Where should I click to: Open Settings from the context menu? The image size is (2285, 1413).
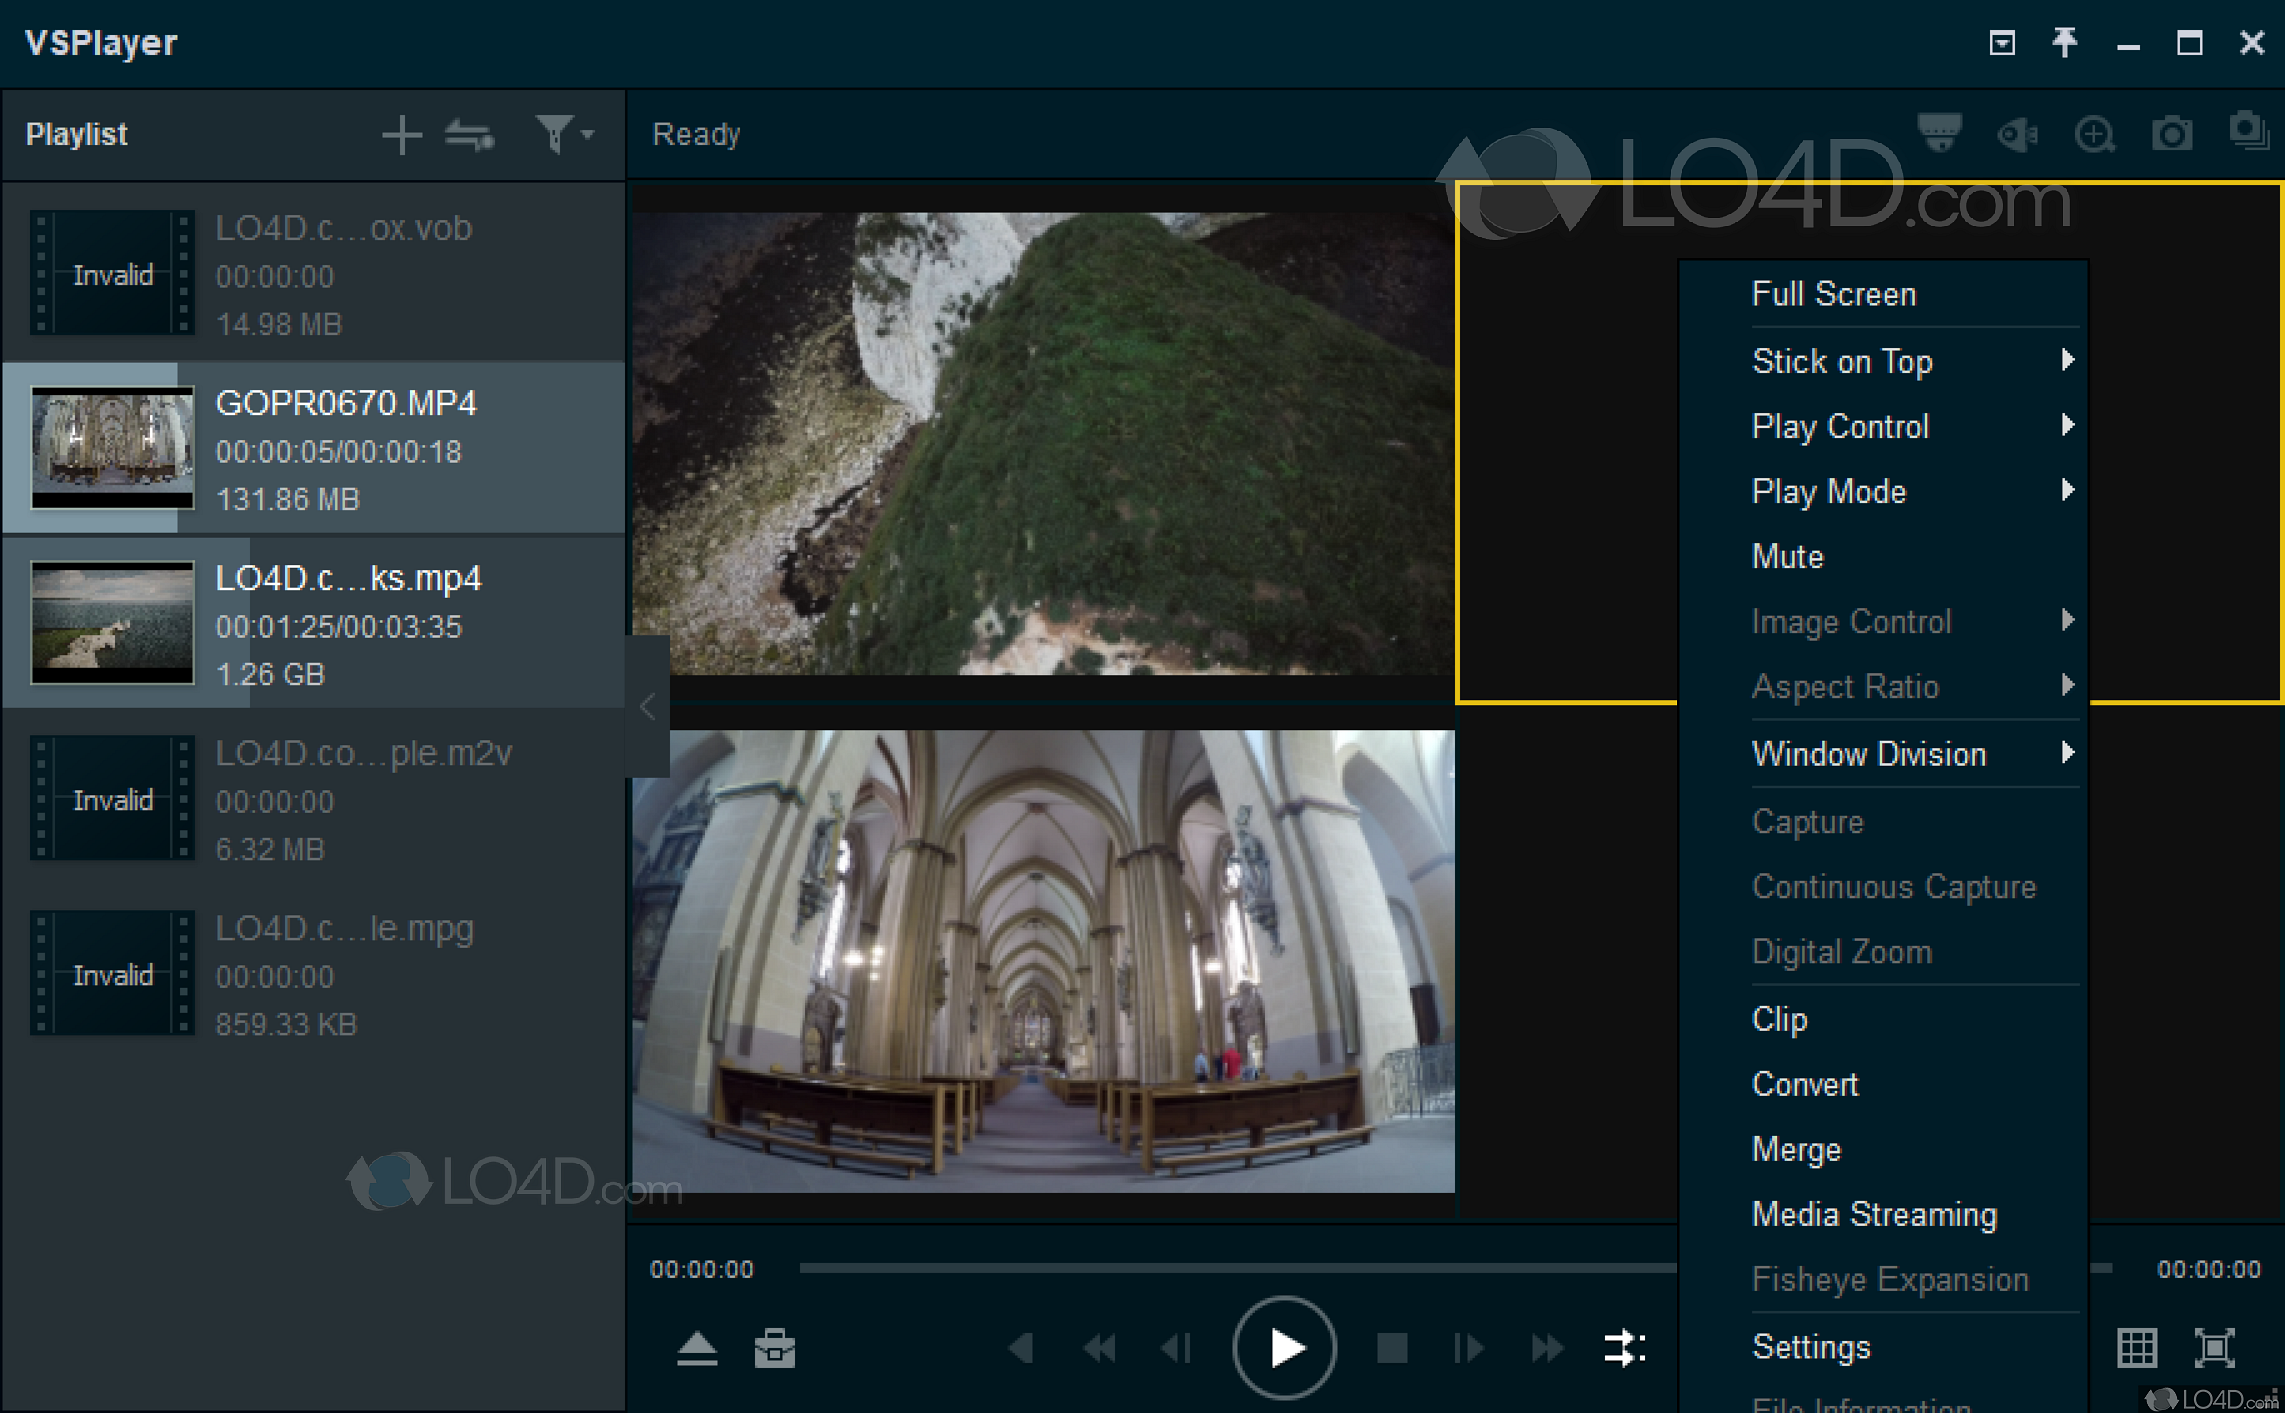[x=1812, y=1346]
